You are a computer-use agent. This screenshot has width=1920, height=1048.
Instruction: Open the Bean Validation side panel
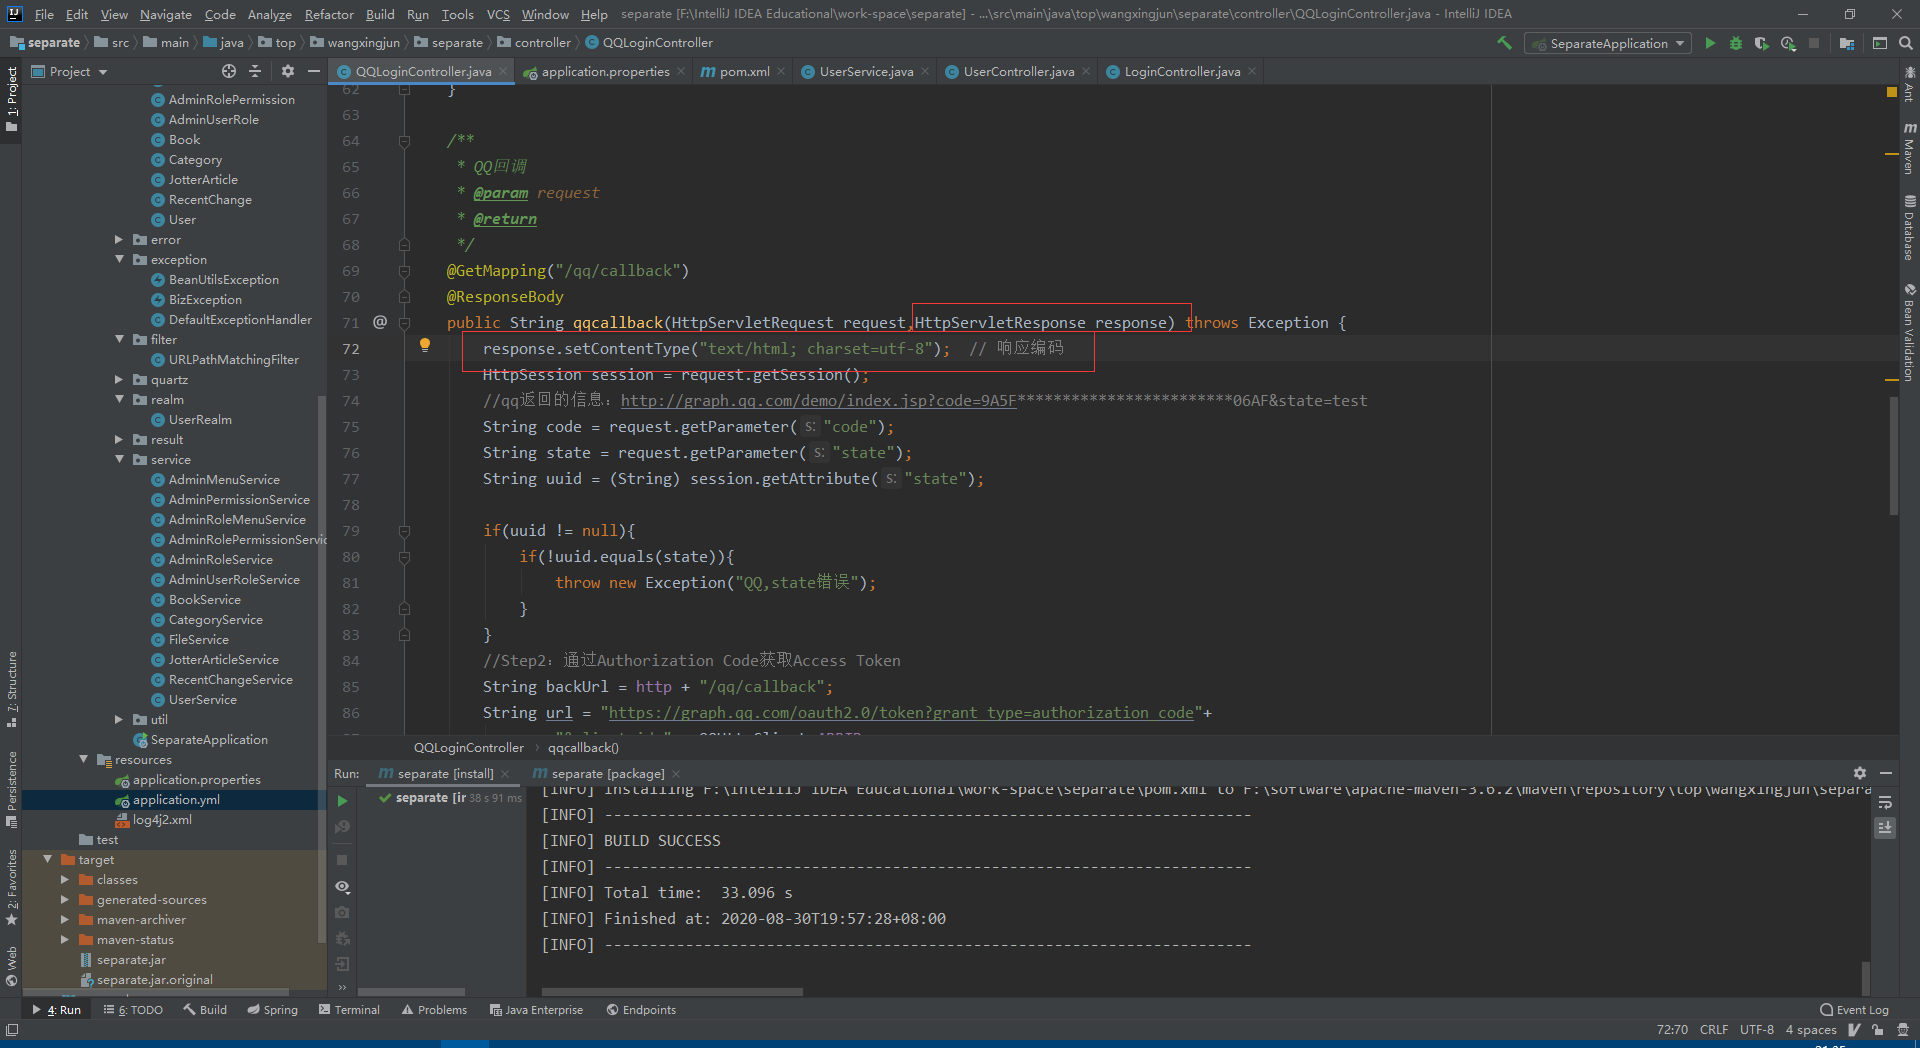pyautogui.click(x=1909, y=332)
